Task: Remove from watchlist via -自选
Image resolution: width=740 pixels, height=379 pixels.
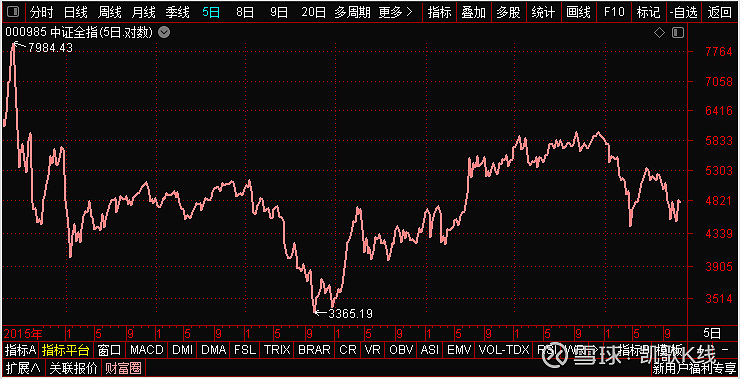Action: [x=683, y=12]
